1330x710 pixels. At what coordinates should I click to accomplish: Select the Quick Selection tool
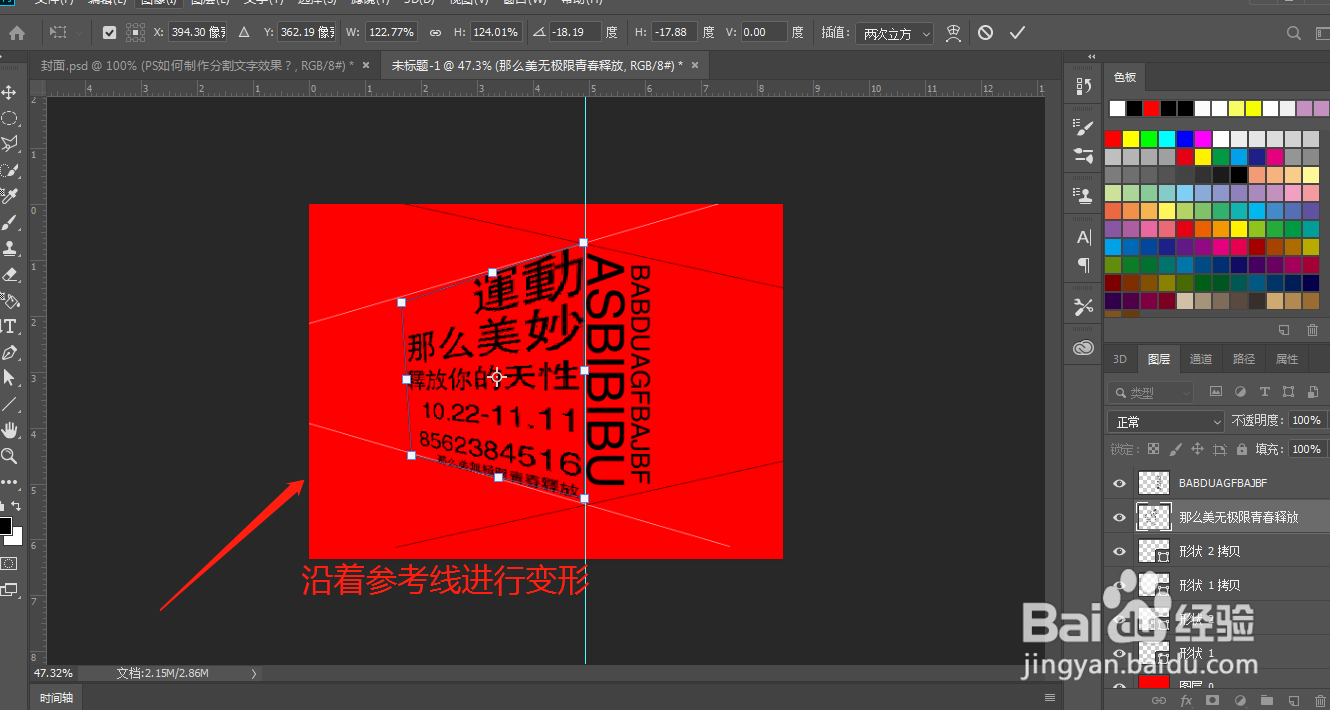[x=9, y=170]
